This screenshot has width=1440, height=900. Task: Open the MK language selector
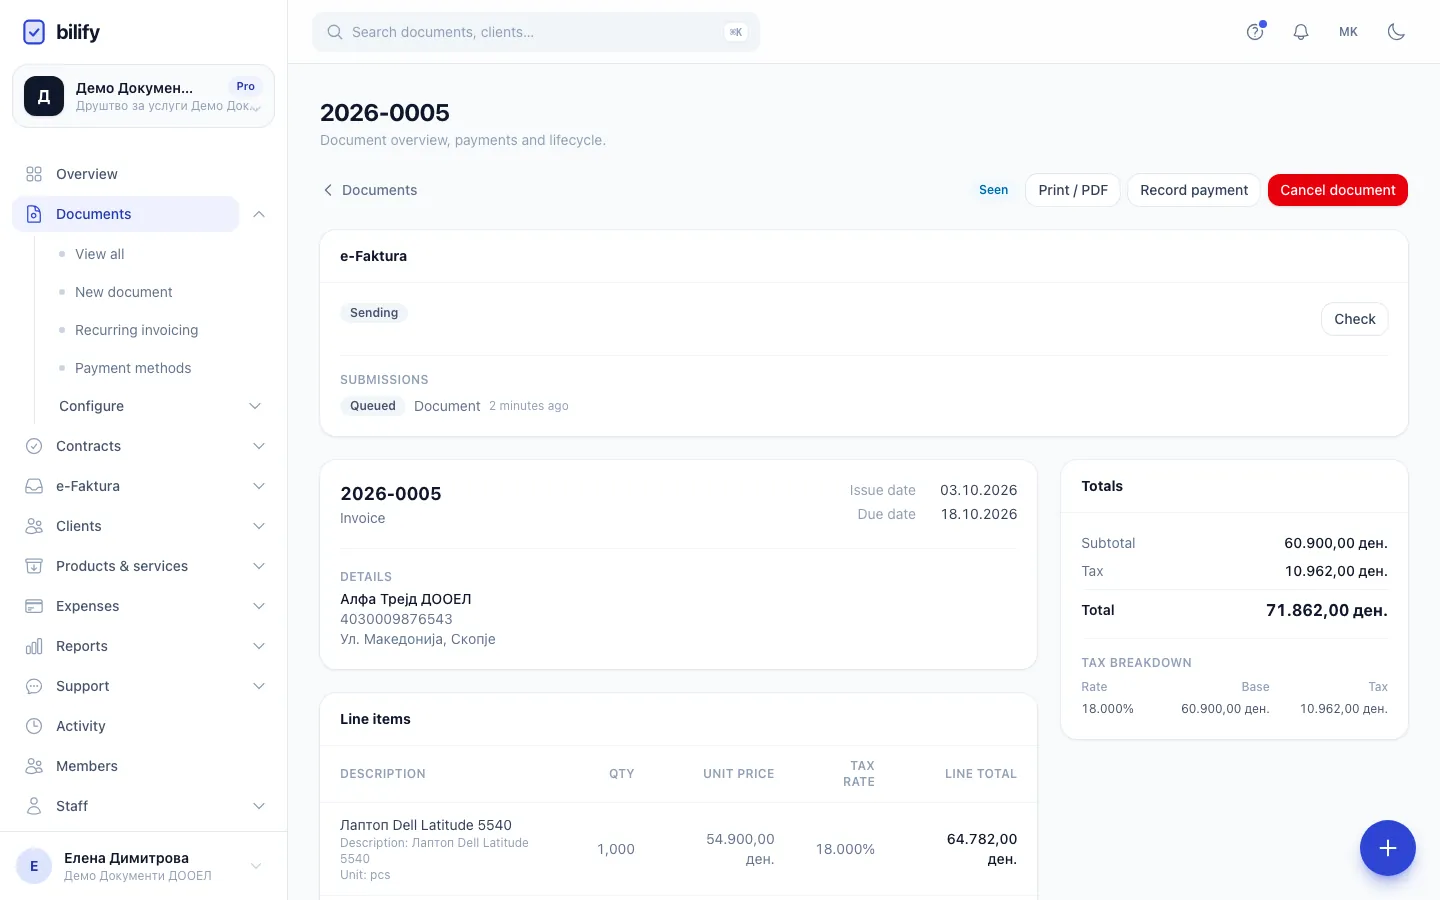click(x=1348, y=32)
